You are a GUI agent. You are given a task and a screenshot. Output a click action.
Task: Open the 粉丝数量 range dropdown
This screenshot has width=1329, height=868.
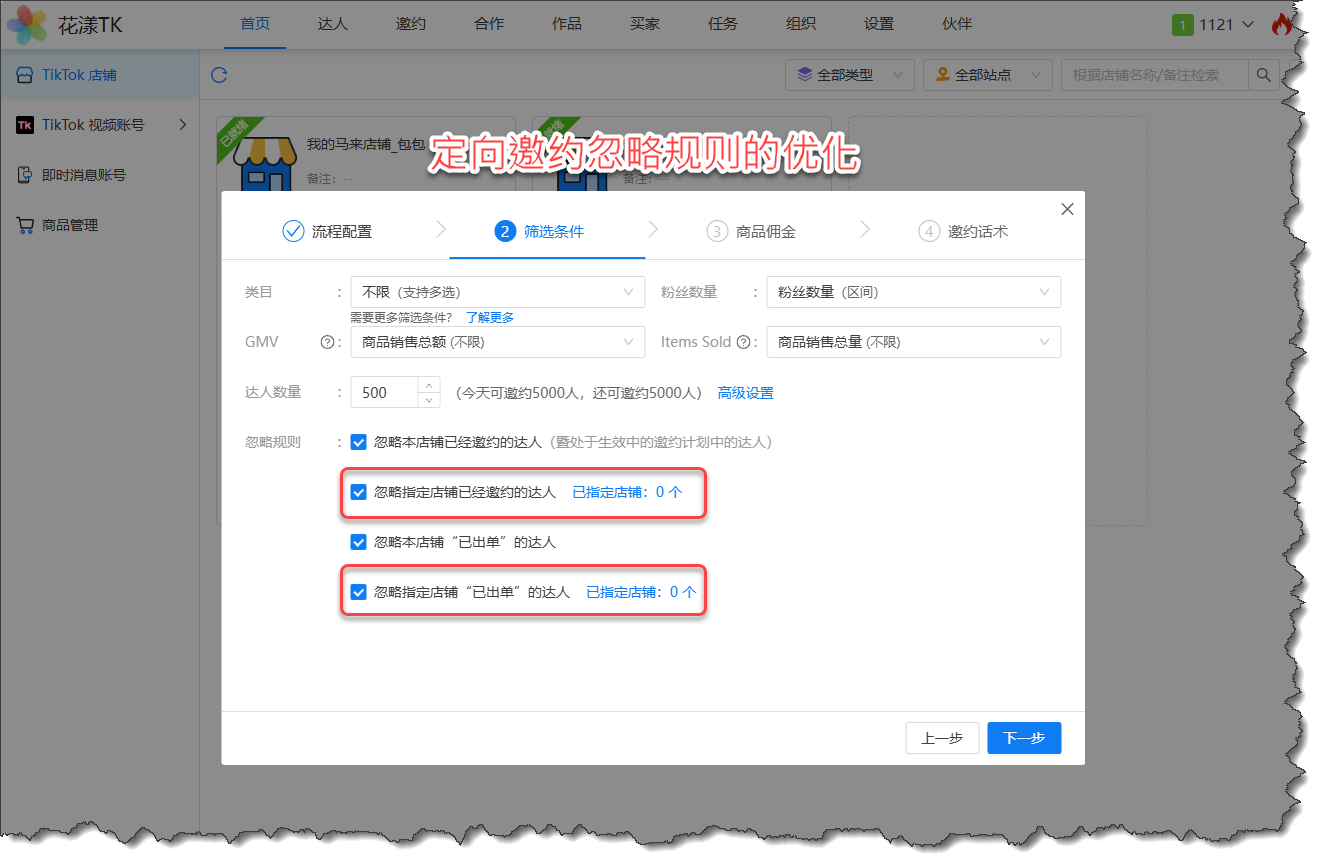(912, 292)
